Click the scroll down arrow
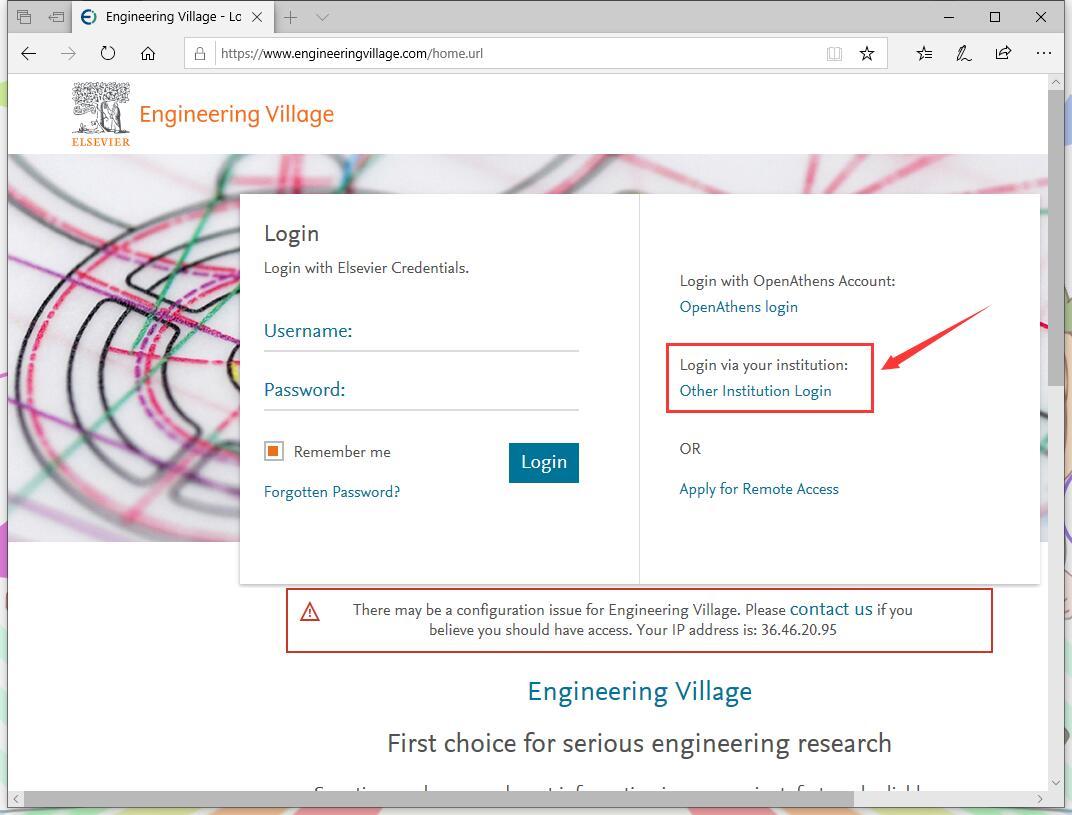1072x815 pixels. (x=1056, y=783)
